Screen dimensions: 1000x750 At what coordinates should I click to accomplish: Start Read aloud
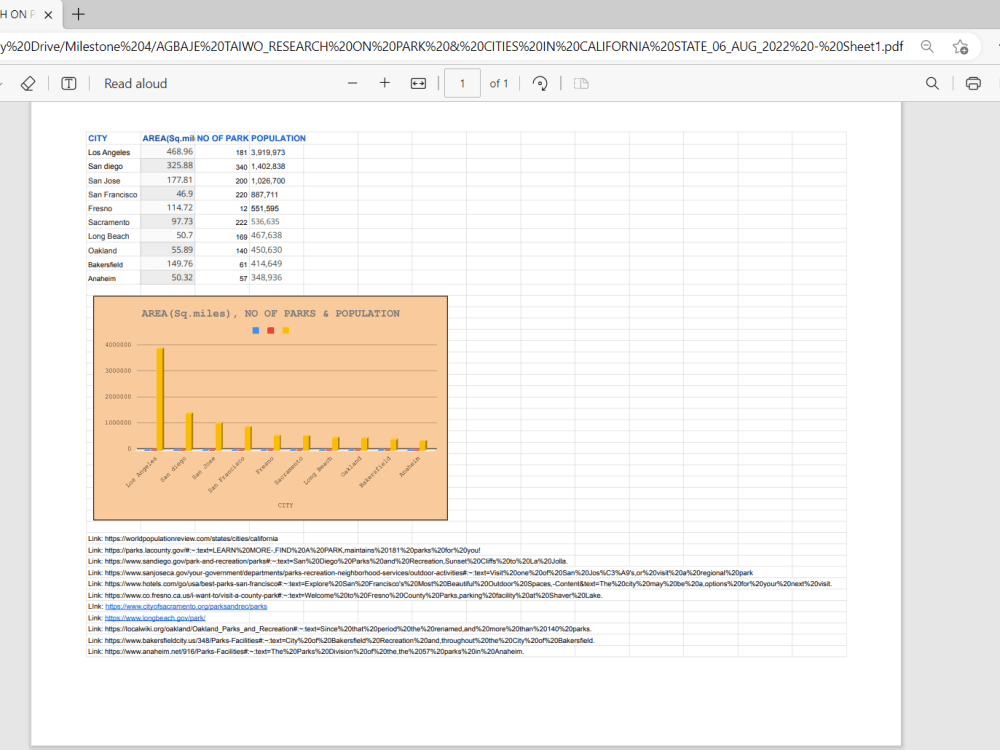[x=135, y=84]
